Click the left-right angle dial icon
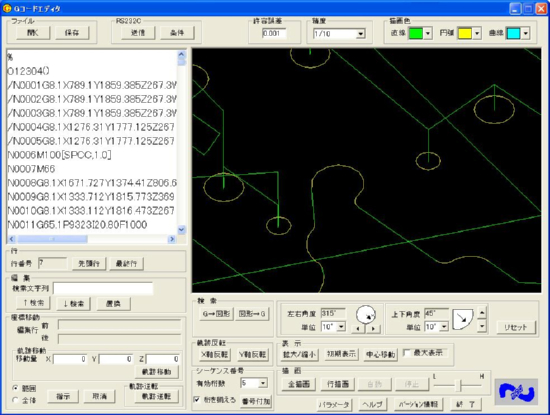This screenshot has width=550, height=415. click(x=366, y=314)
